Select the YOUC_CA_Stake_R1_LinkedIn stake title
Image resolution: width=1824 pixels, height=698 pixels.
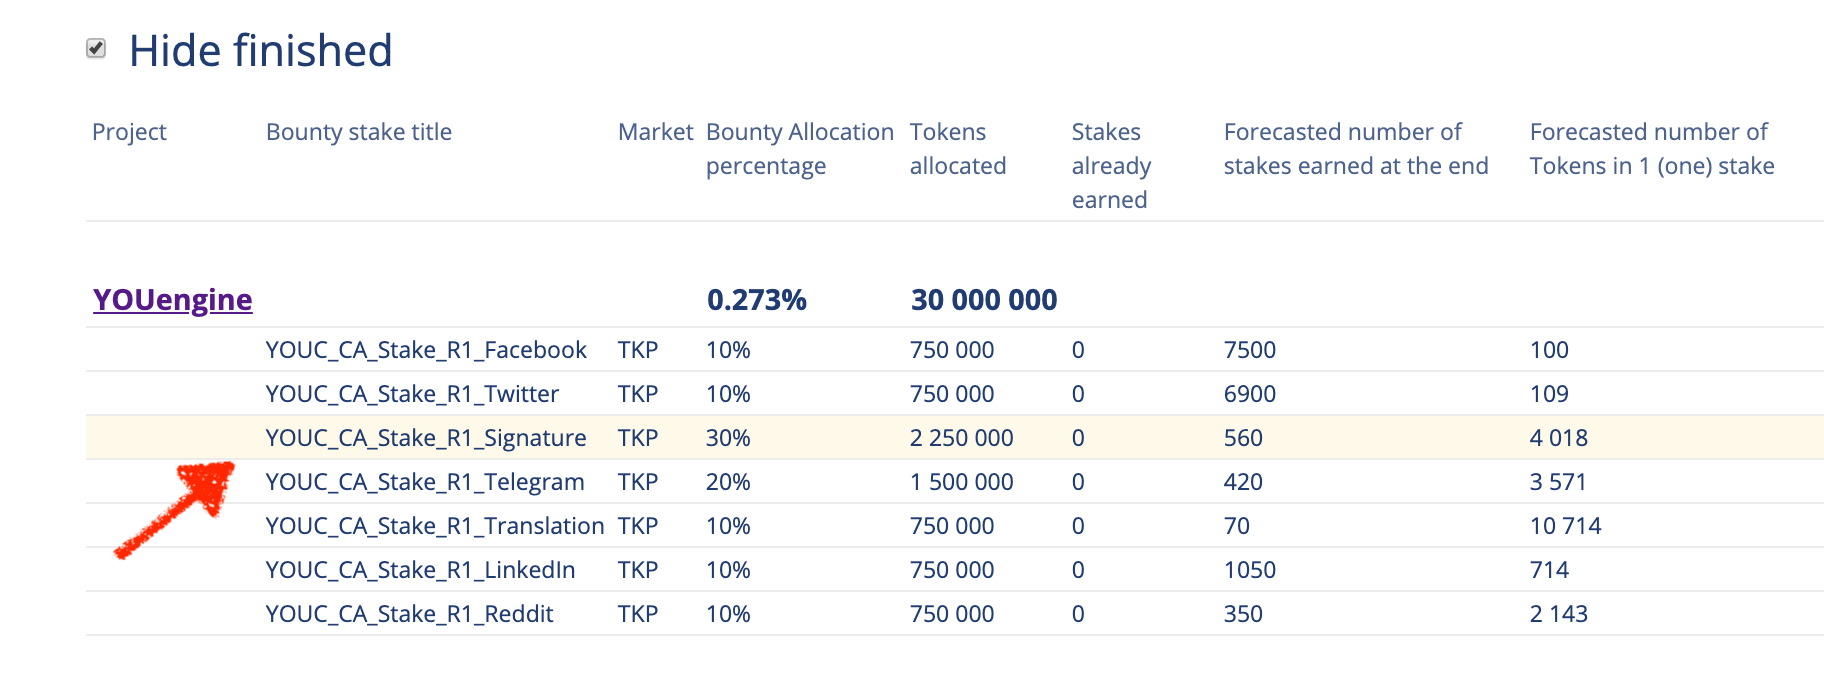[x=420, y=570]
